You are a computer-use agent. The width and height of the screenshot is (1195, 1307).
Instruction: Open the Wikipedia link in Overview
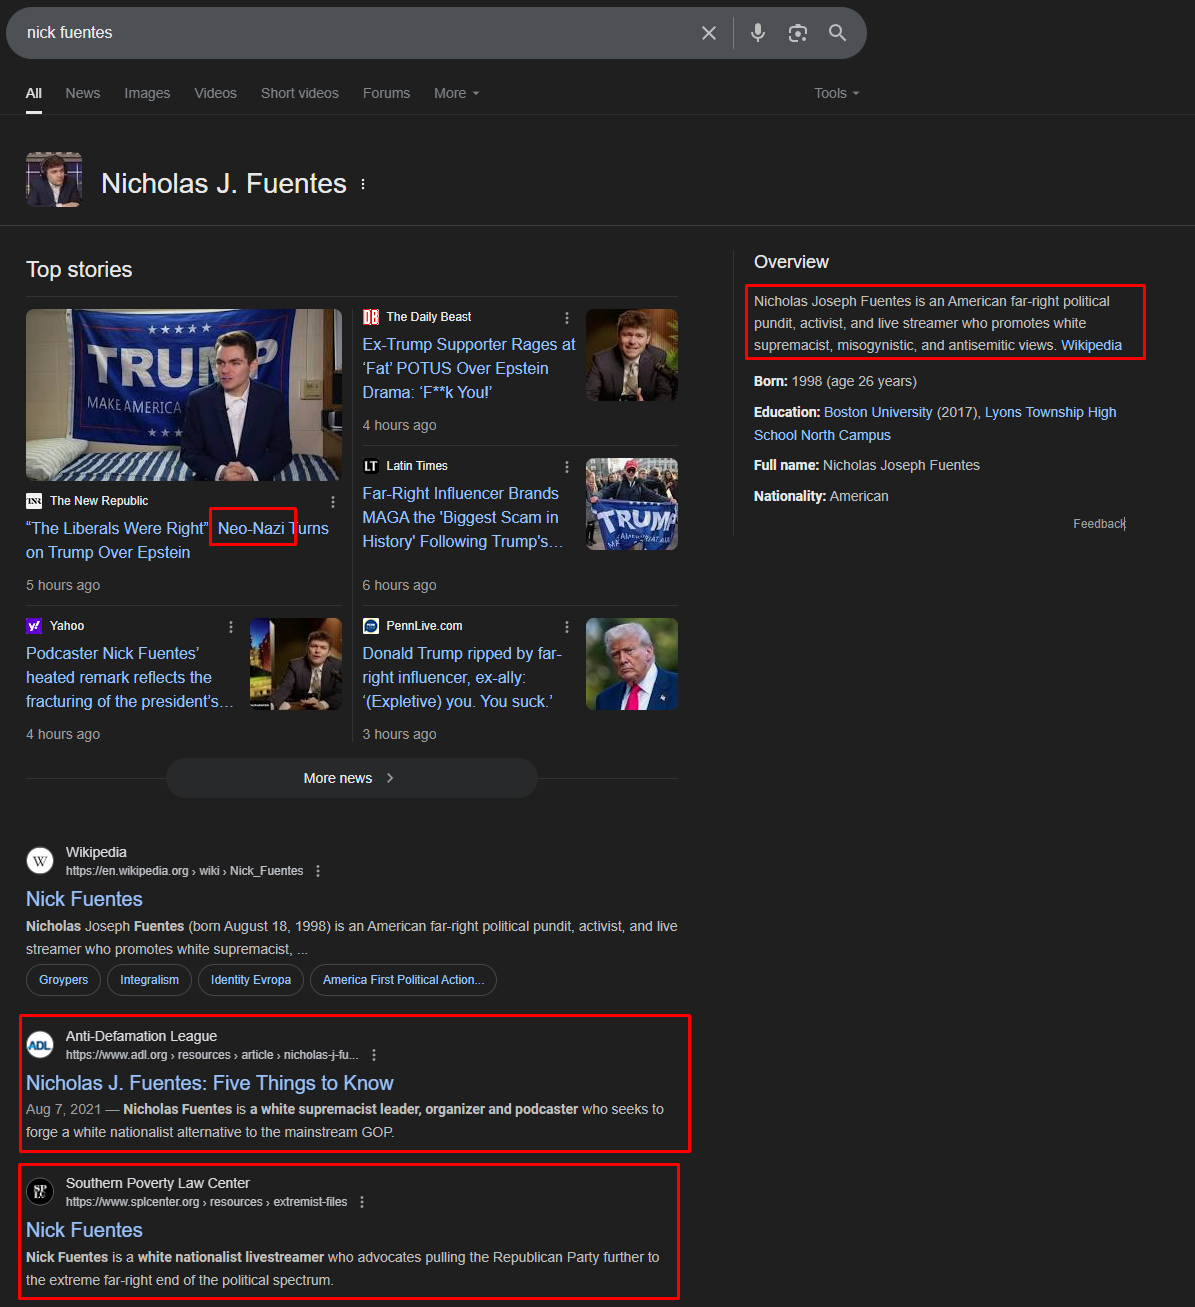[1091, 345]
